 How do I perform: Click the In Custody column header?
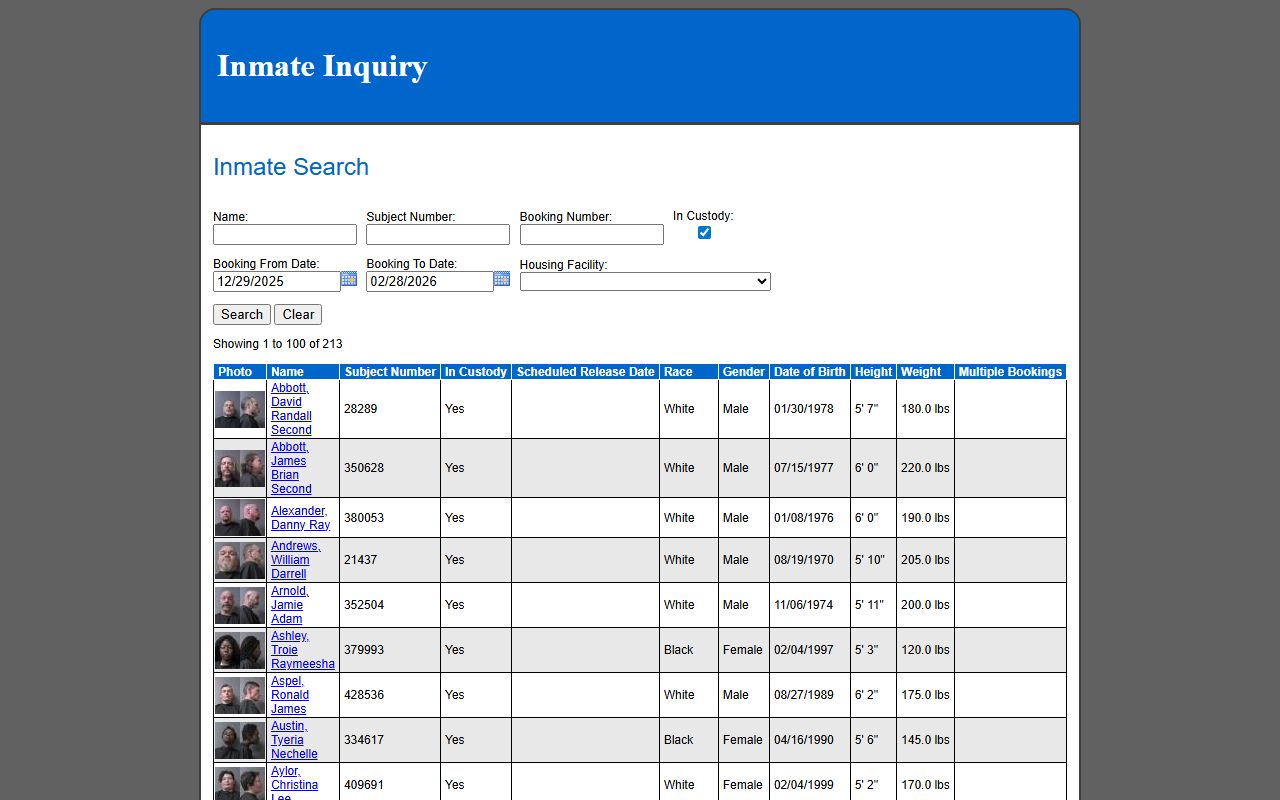click(x=476, y=372)
